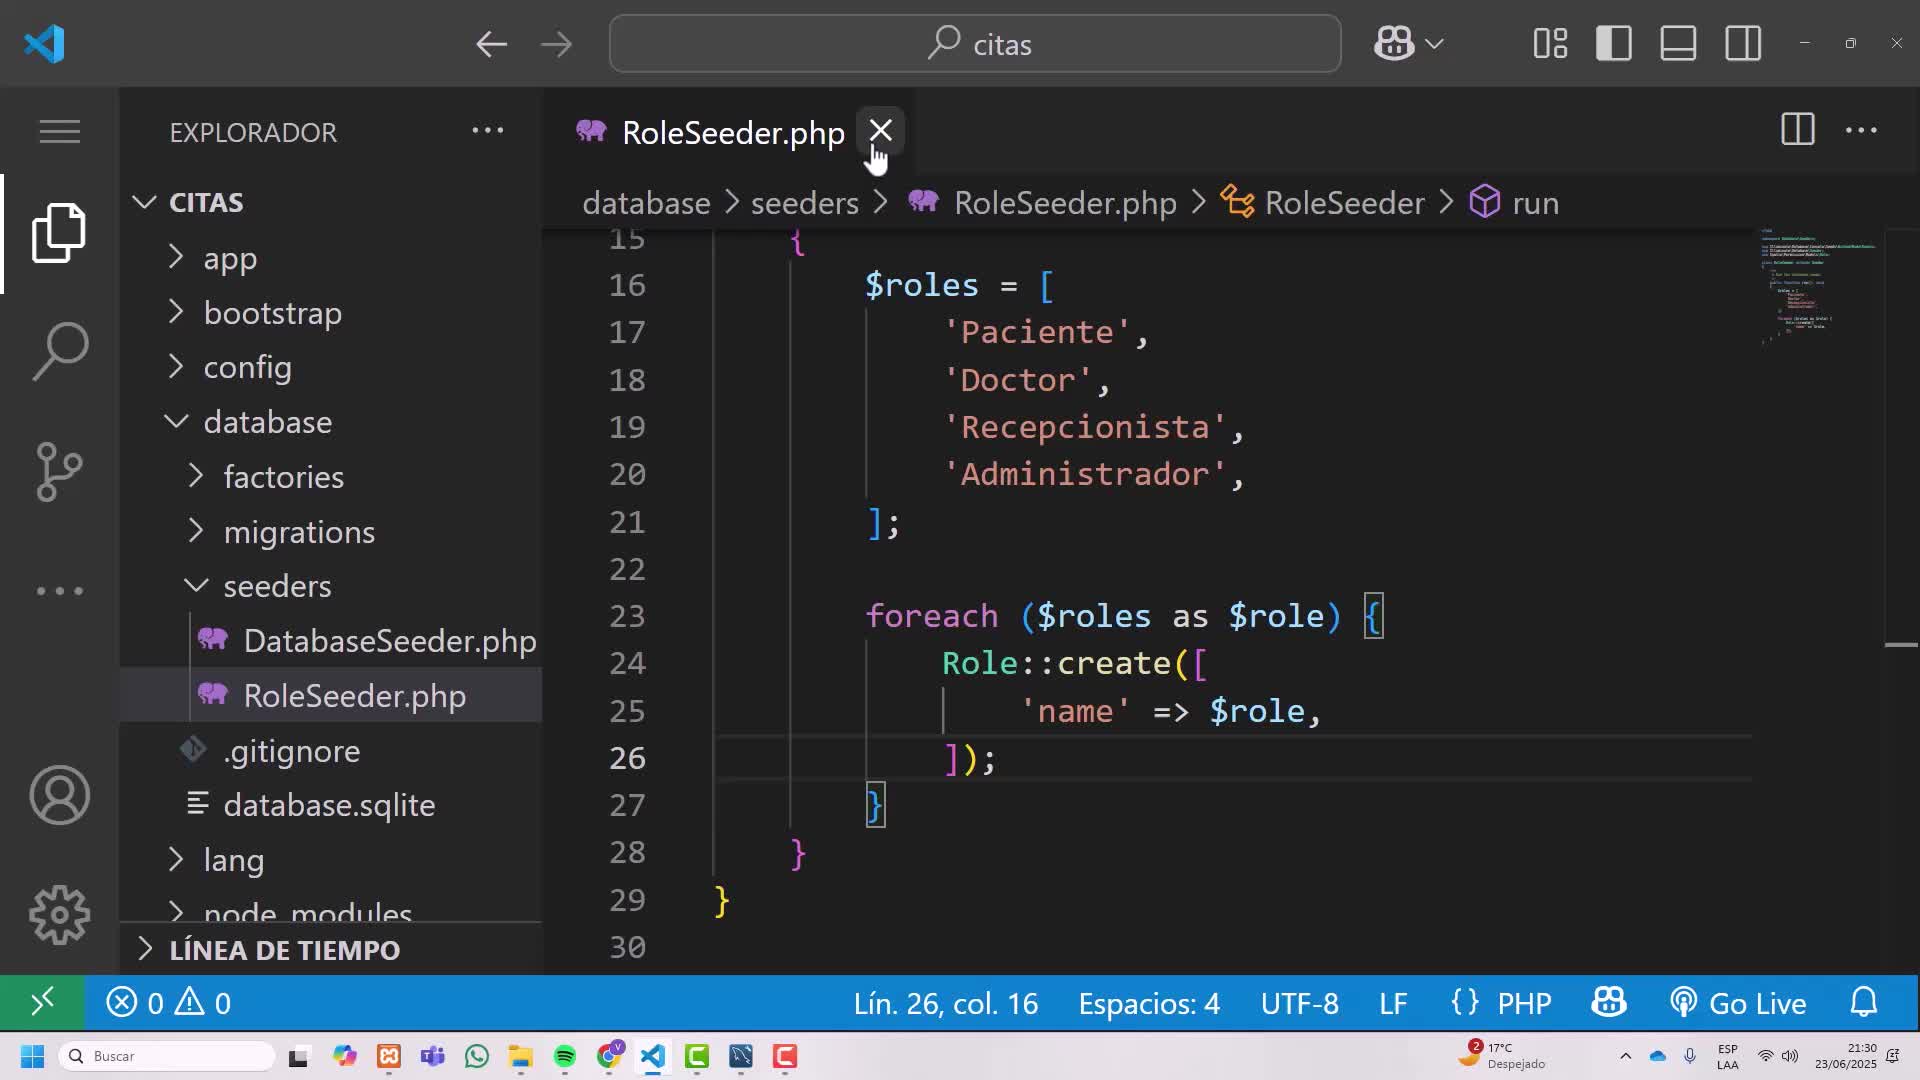Open the .gitignore file
1920x1080 pixels.
(x=331, y=751)
